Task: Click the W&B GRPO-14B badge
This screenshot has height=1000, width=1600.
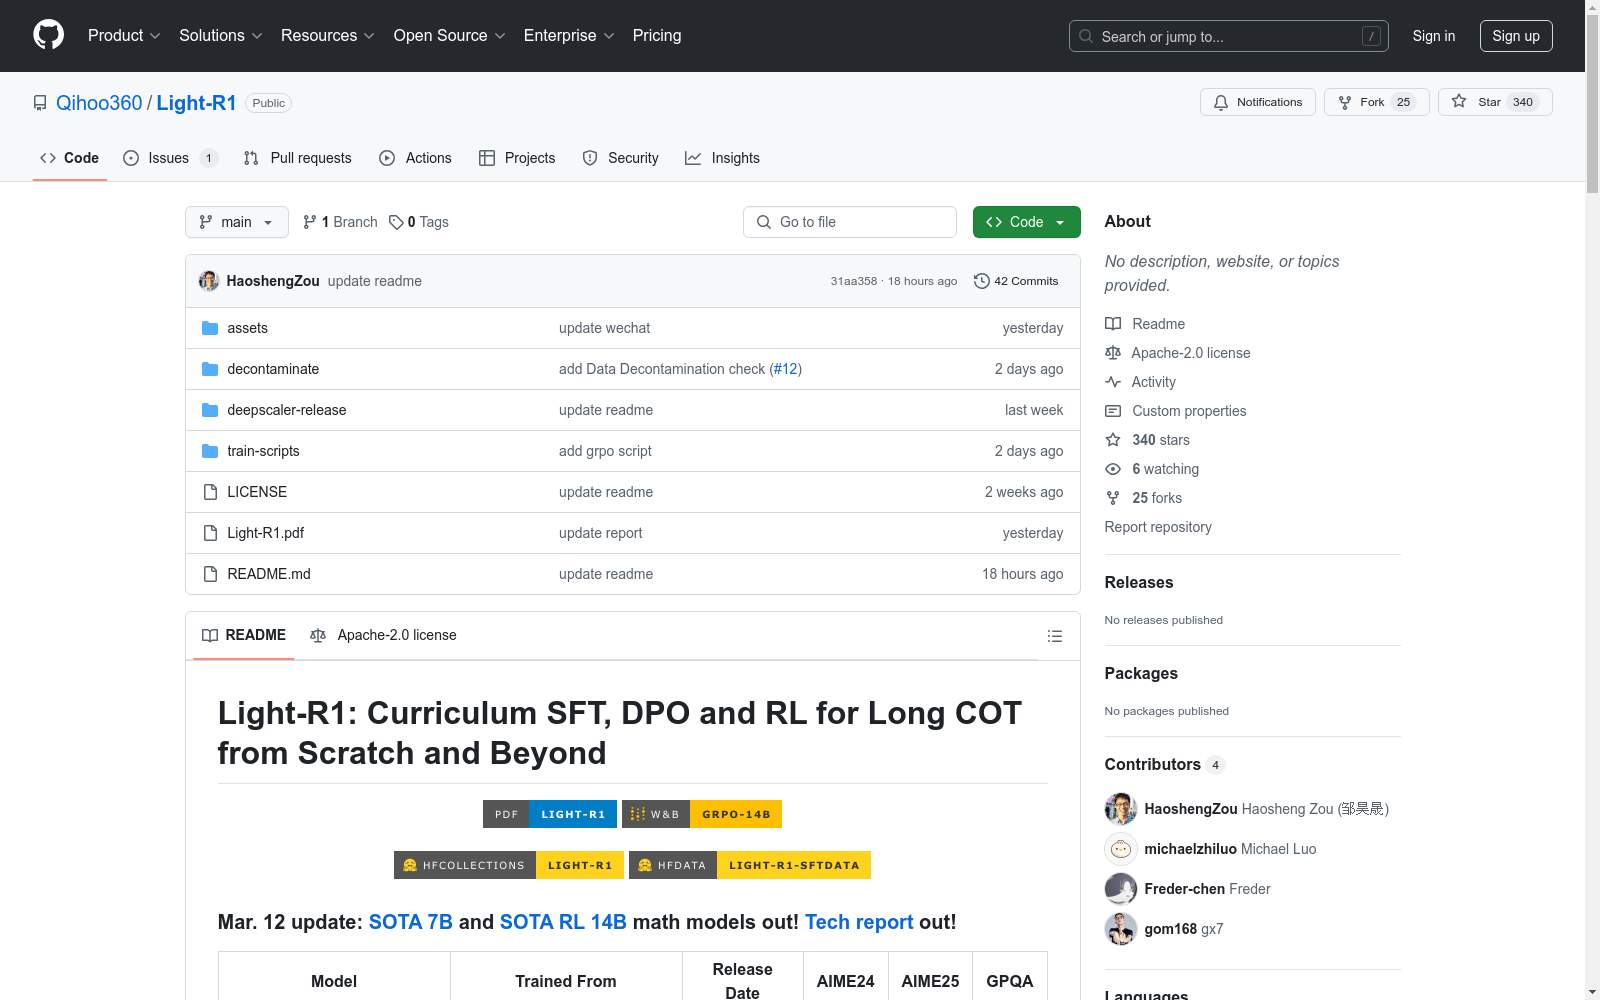Action: point(702,814)
